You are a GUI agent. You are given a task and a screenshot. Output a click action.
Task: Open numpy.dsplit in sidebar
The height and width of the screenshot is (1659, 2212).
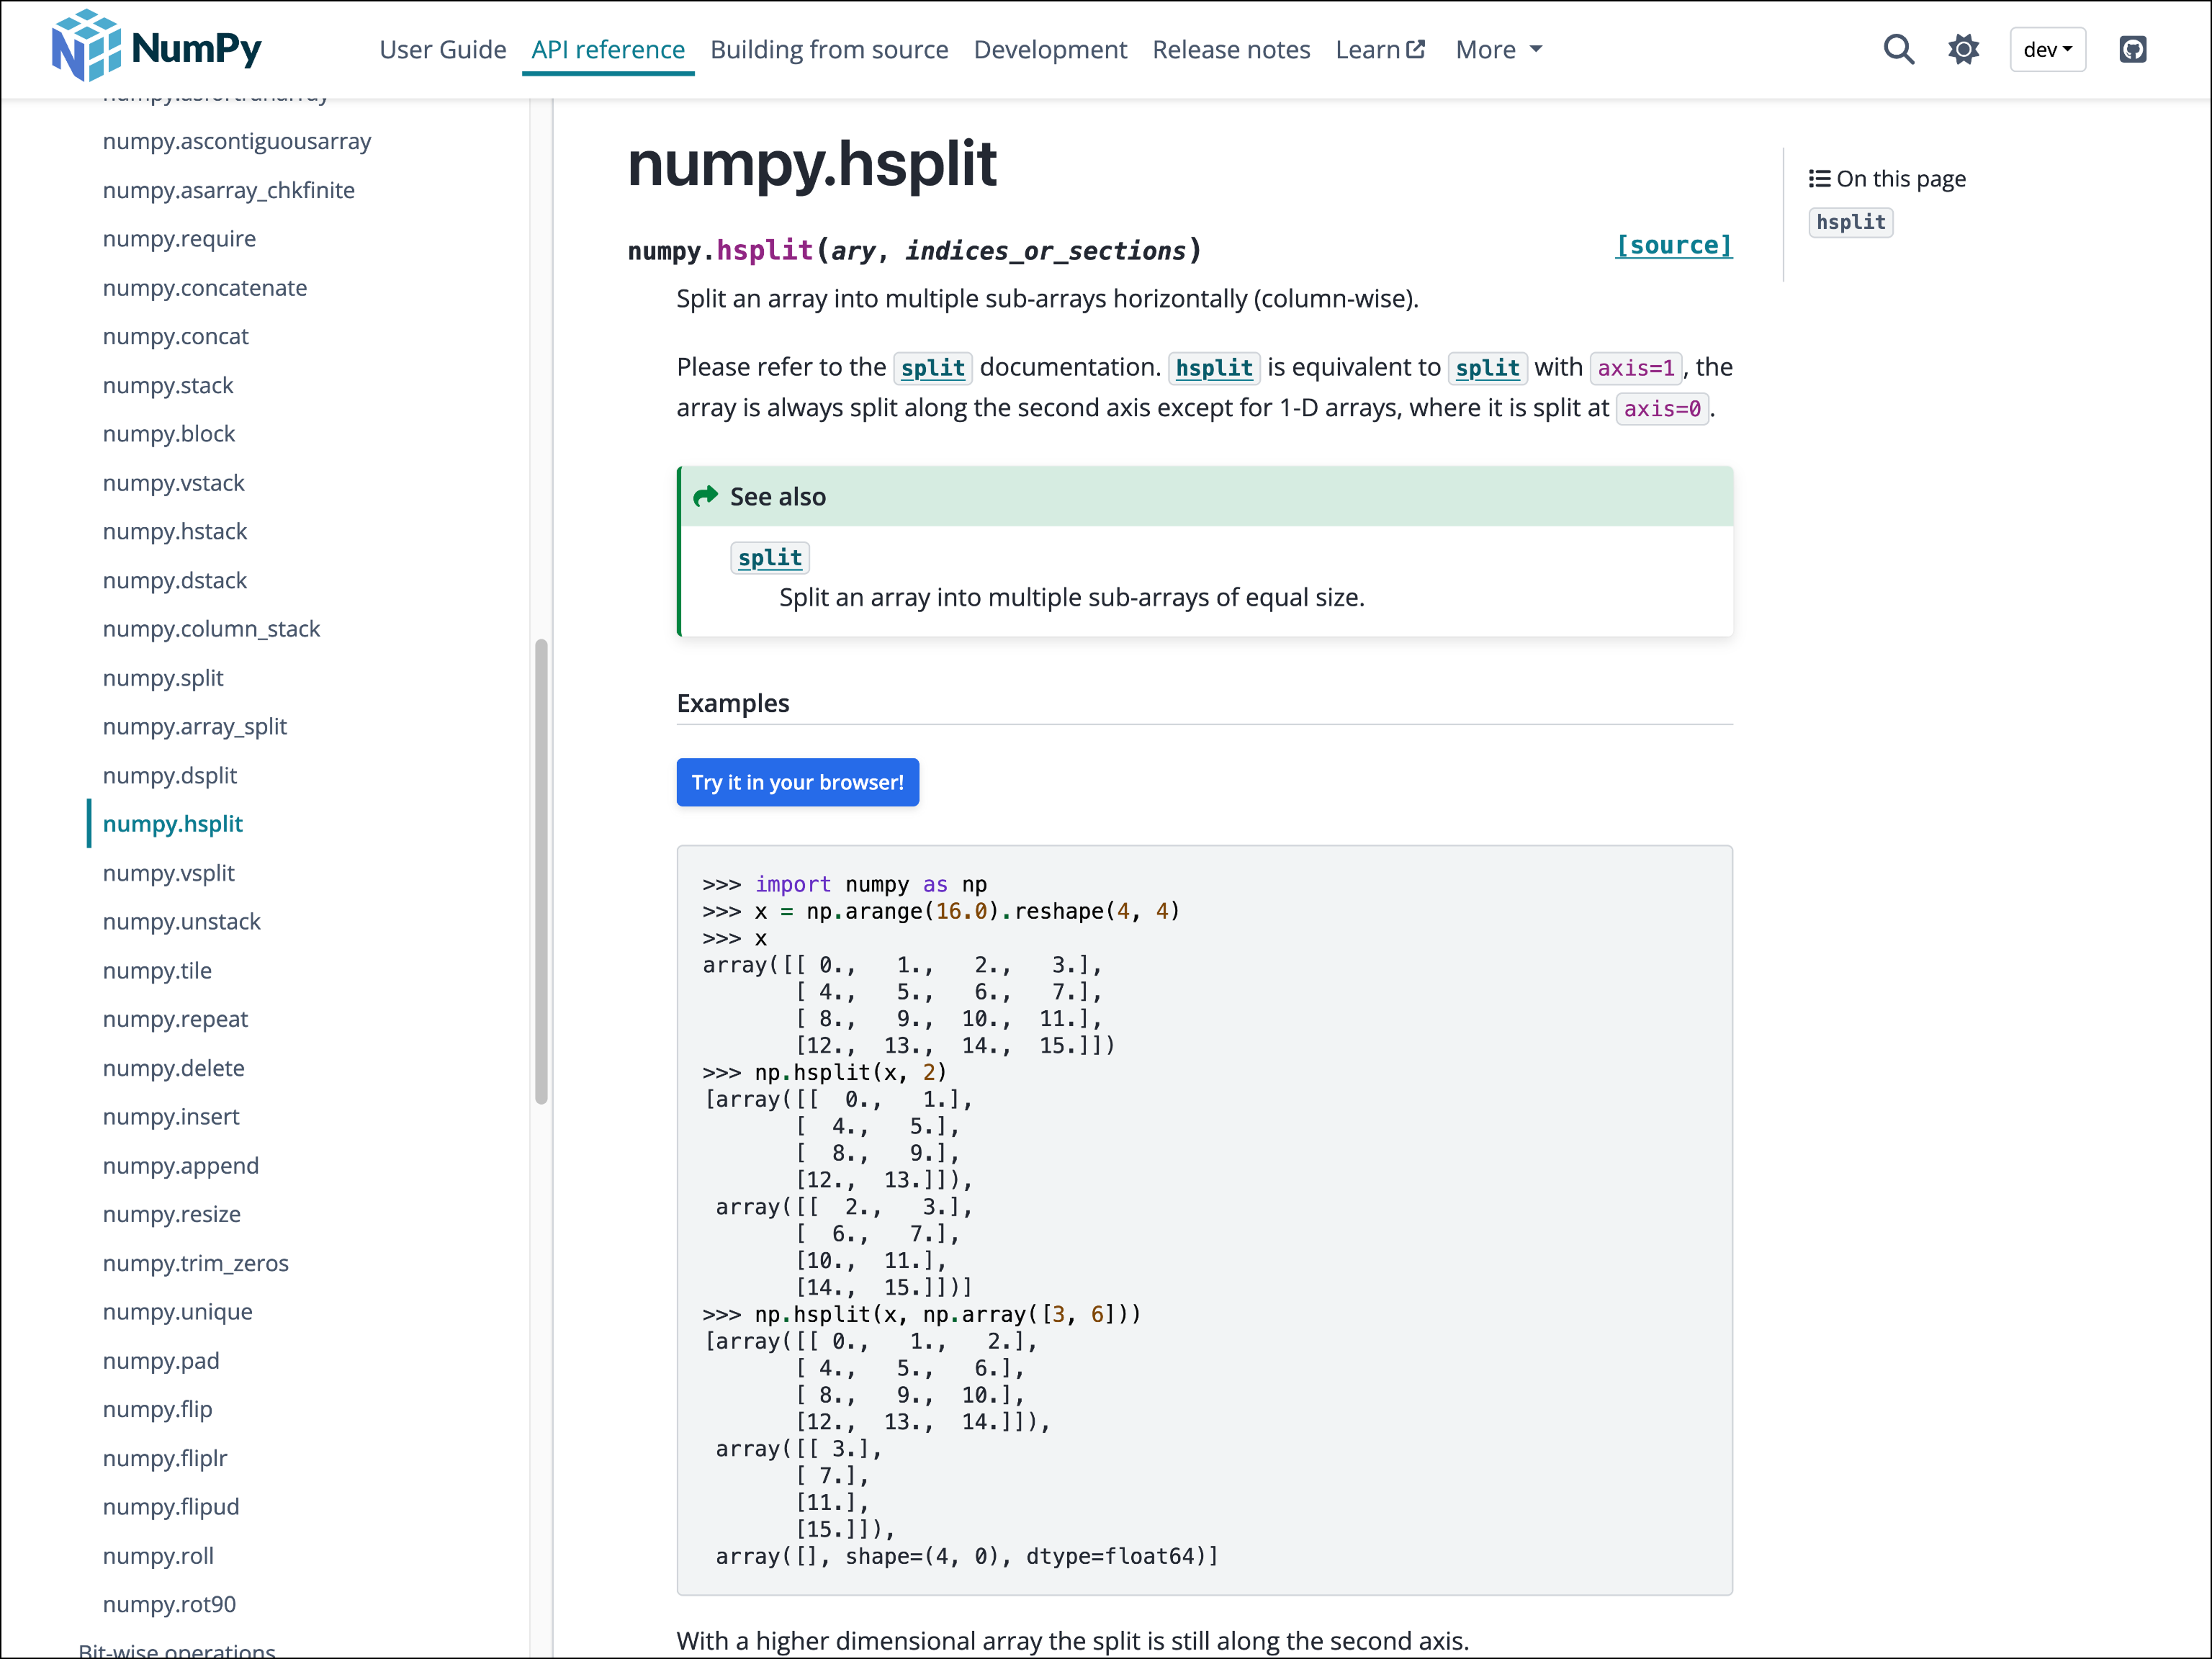tap(170, 775)
